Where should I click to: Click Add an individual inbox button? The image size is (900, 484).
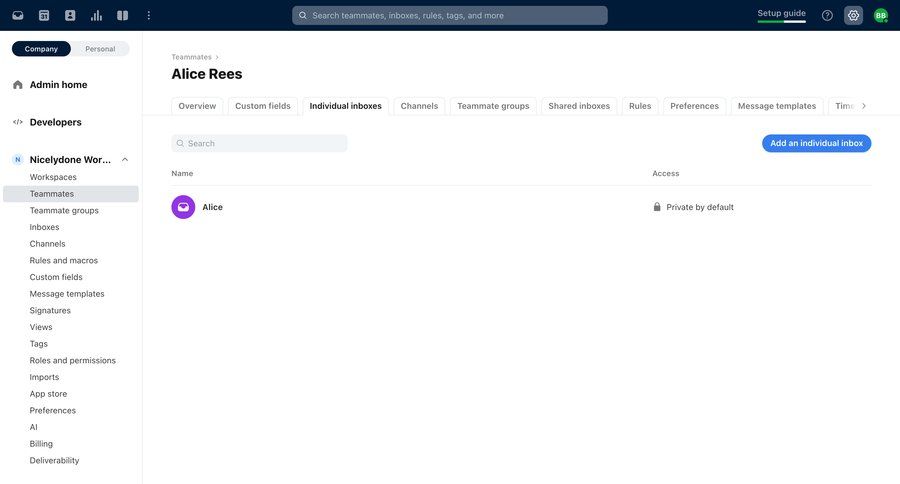(x=816, y=143)
